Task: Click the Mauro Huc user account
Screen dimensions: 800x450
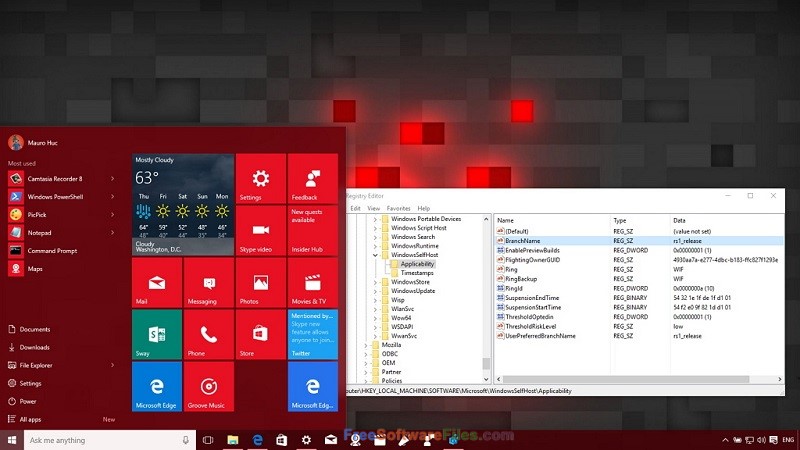Action: (33, 143)
